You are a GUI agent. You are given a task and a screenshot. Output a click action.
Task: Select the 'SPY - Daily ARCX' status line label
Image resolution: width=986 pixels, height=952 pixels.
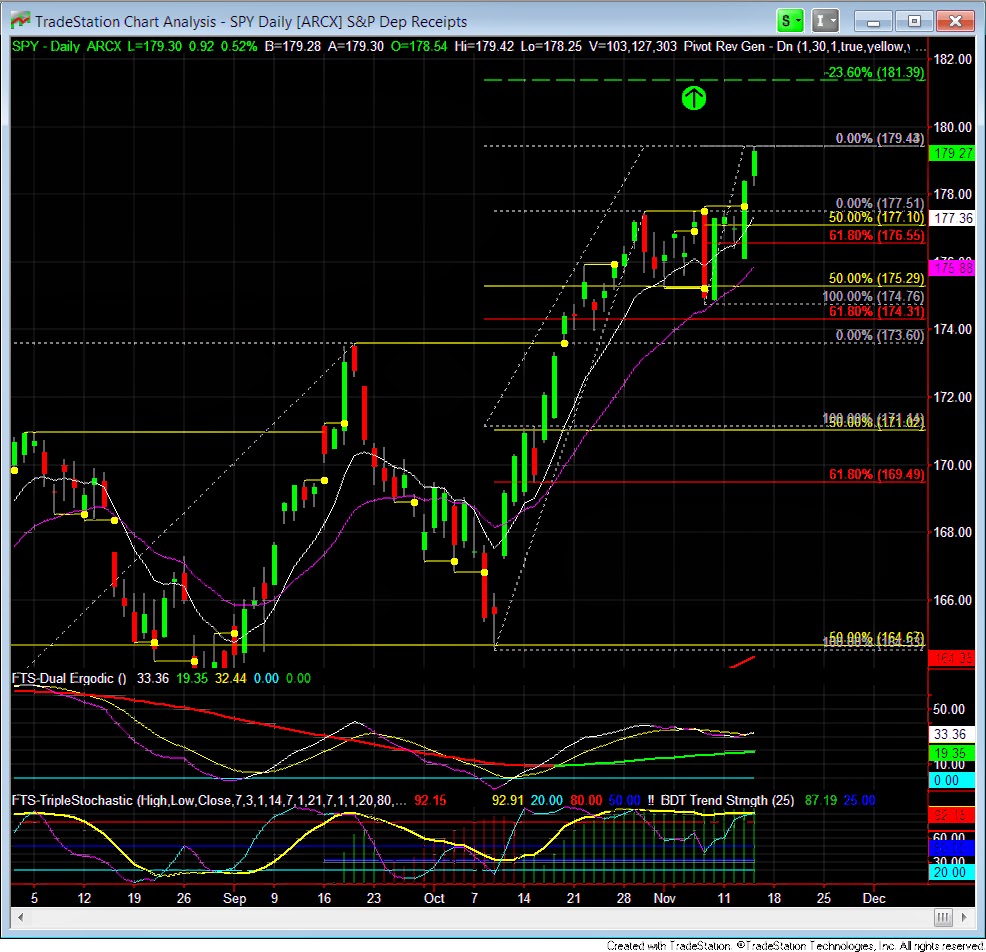point(67,47)
